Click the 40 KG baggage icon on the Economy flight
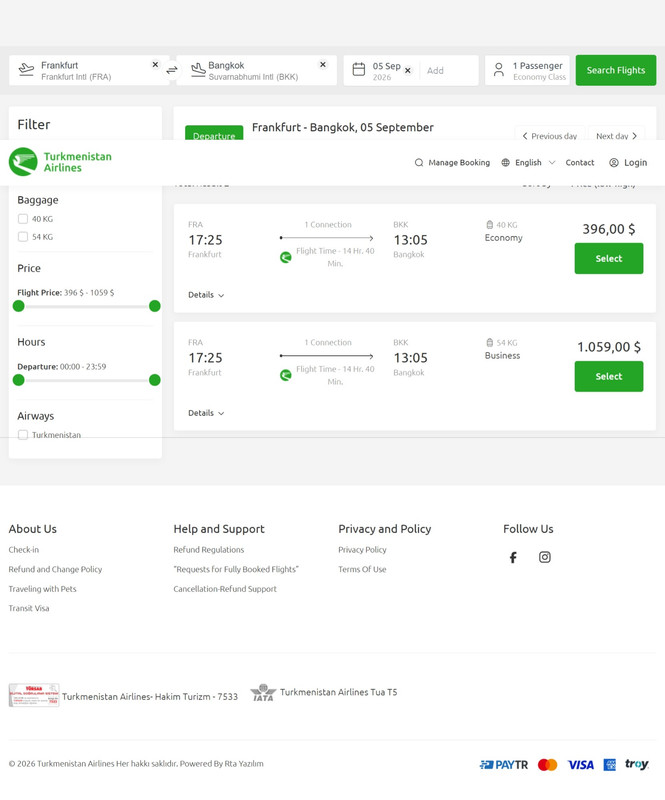Image resolution: width=665 pixels, height=800 pixels. [489, 224]
